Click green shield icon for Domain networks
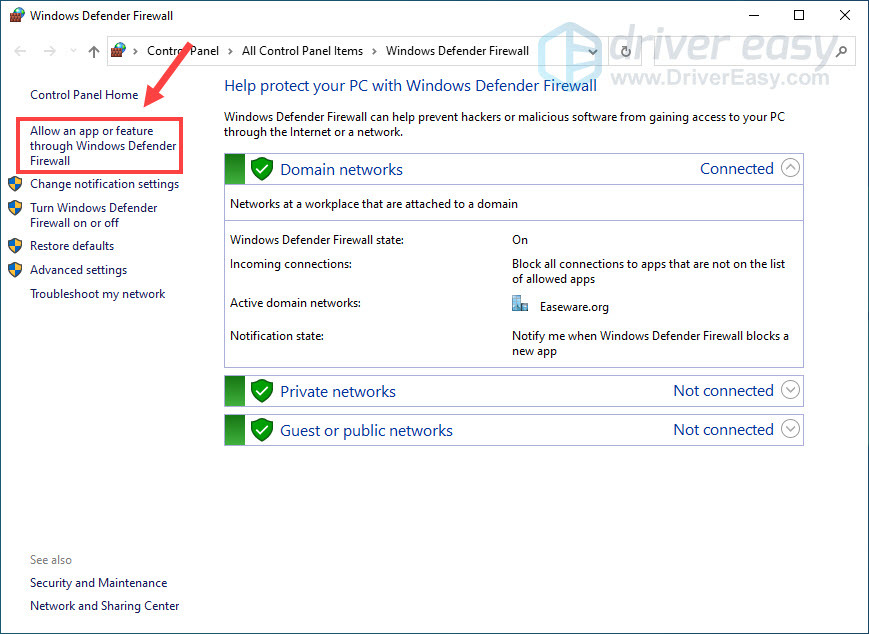This screenshot has width=869, height=634. [x=262, y=168]
